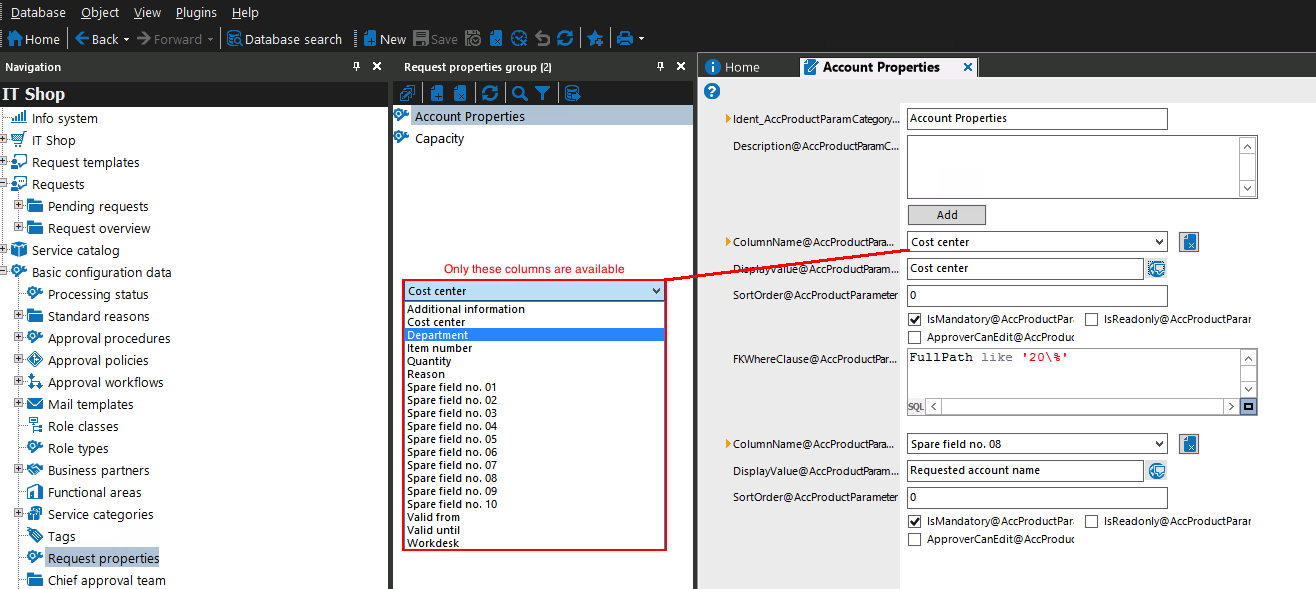Expand the Approval workflows node
The image size is (1316, 589).
coord(19,382)
